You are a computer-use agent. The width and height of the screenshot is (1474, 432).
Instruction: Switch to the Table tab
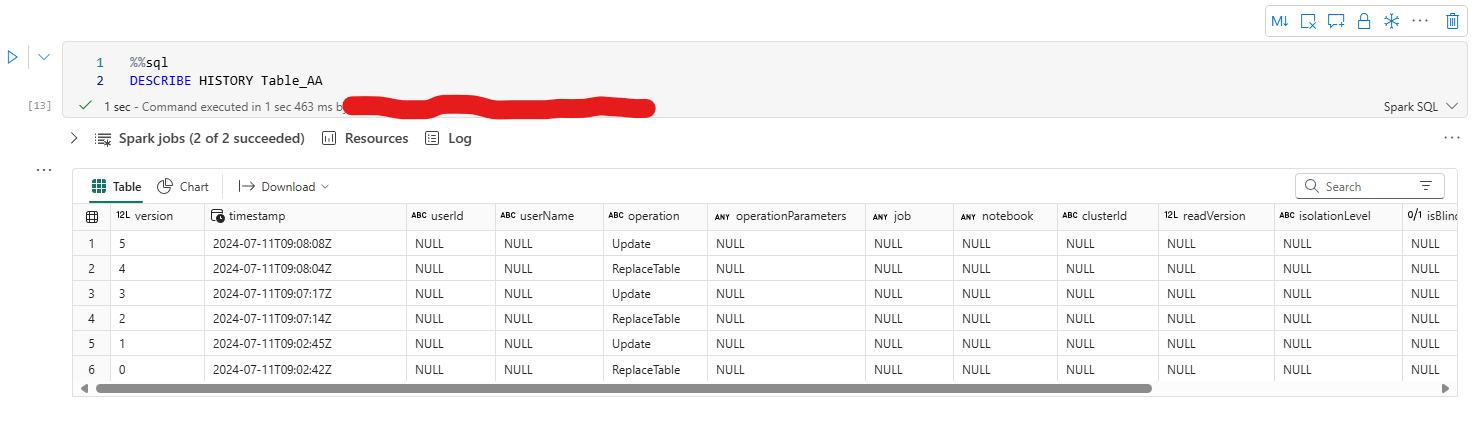click(116, 187)
